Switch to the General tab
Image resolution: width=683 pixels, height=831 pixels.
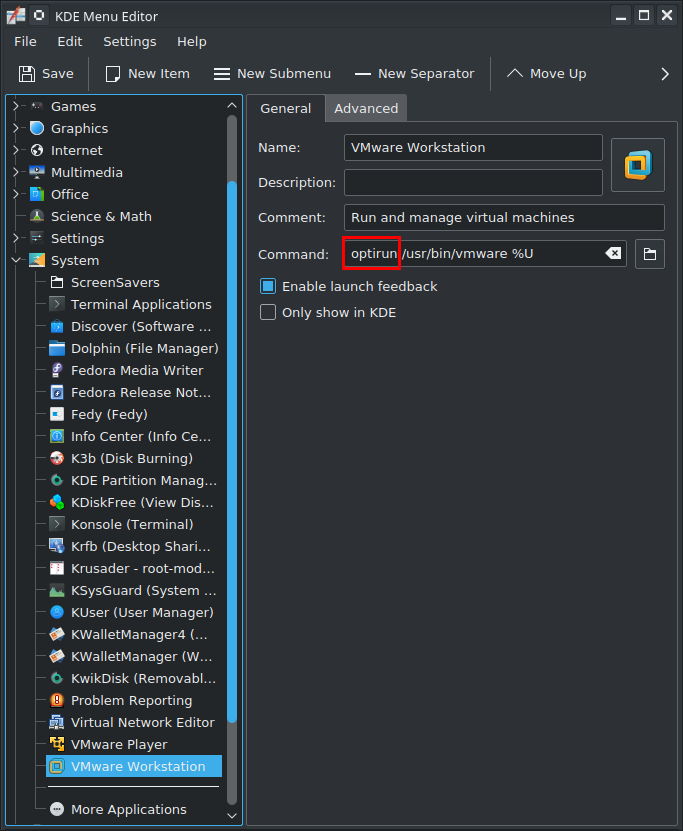tap(286, 109)
